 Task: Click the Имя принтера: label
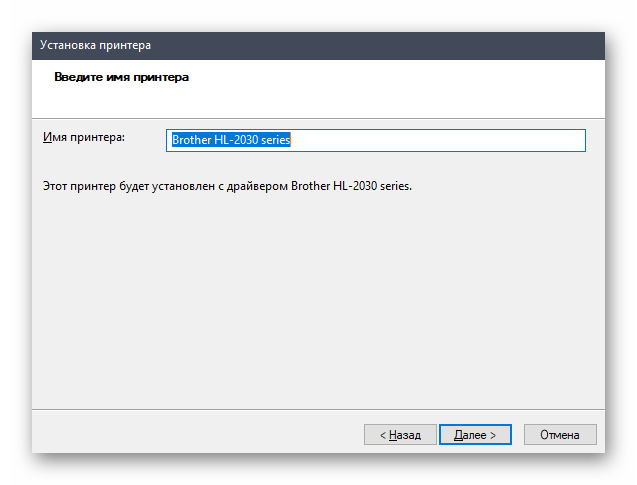(x=84, y=137)
